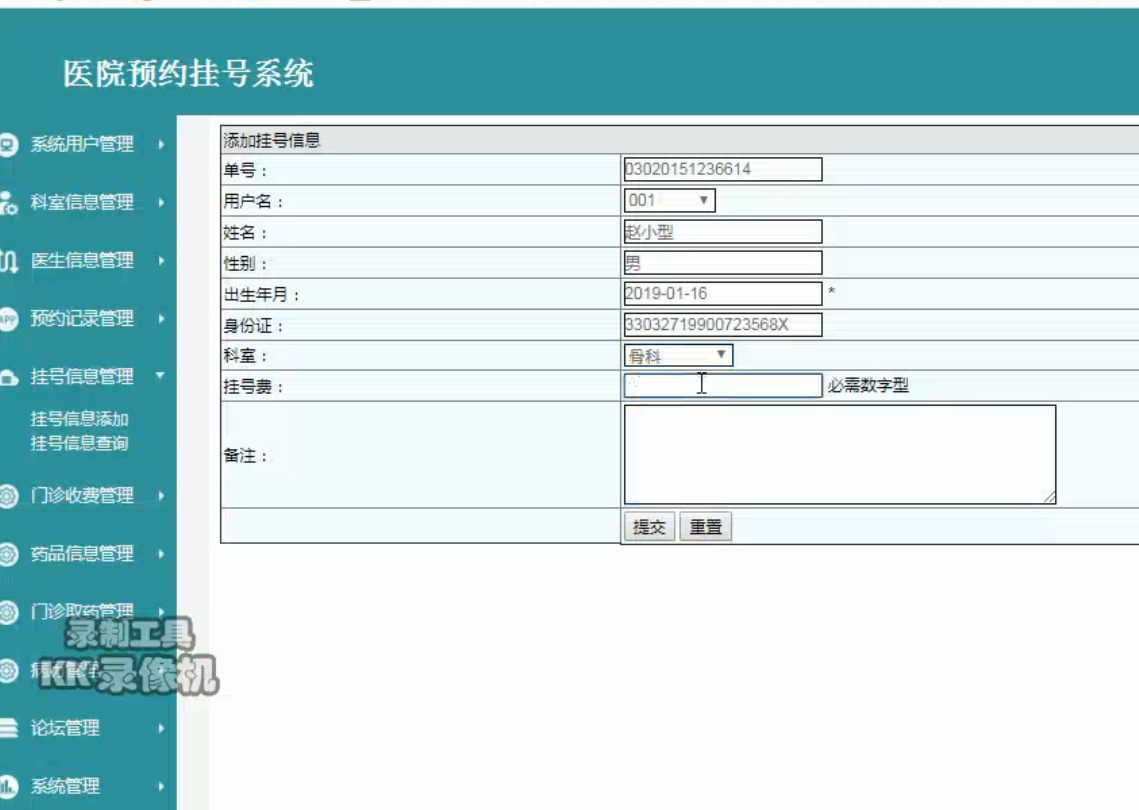The width and height of the screenshot is (1139, 810).
Task: Expand 医生信息管理 with its arrow
Action: (161, 261)
